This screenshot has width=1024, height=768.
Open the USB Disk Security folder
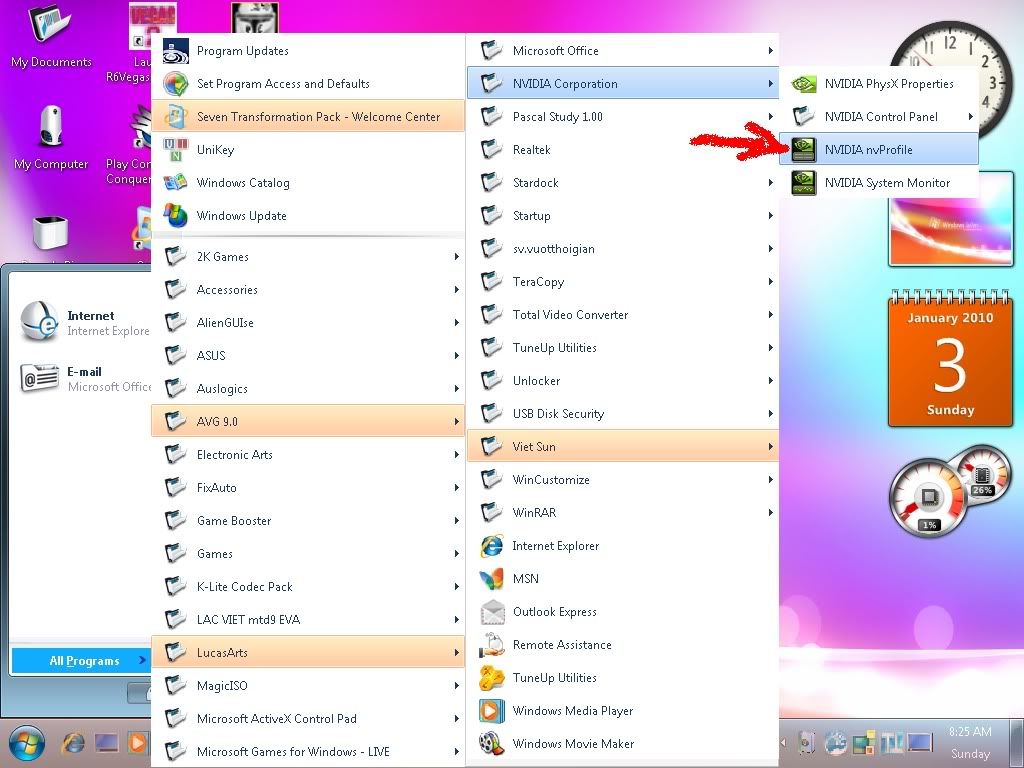click(x=622, y=413)
